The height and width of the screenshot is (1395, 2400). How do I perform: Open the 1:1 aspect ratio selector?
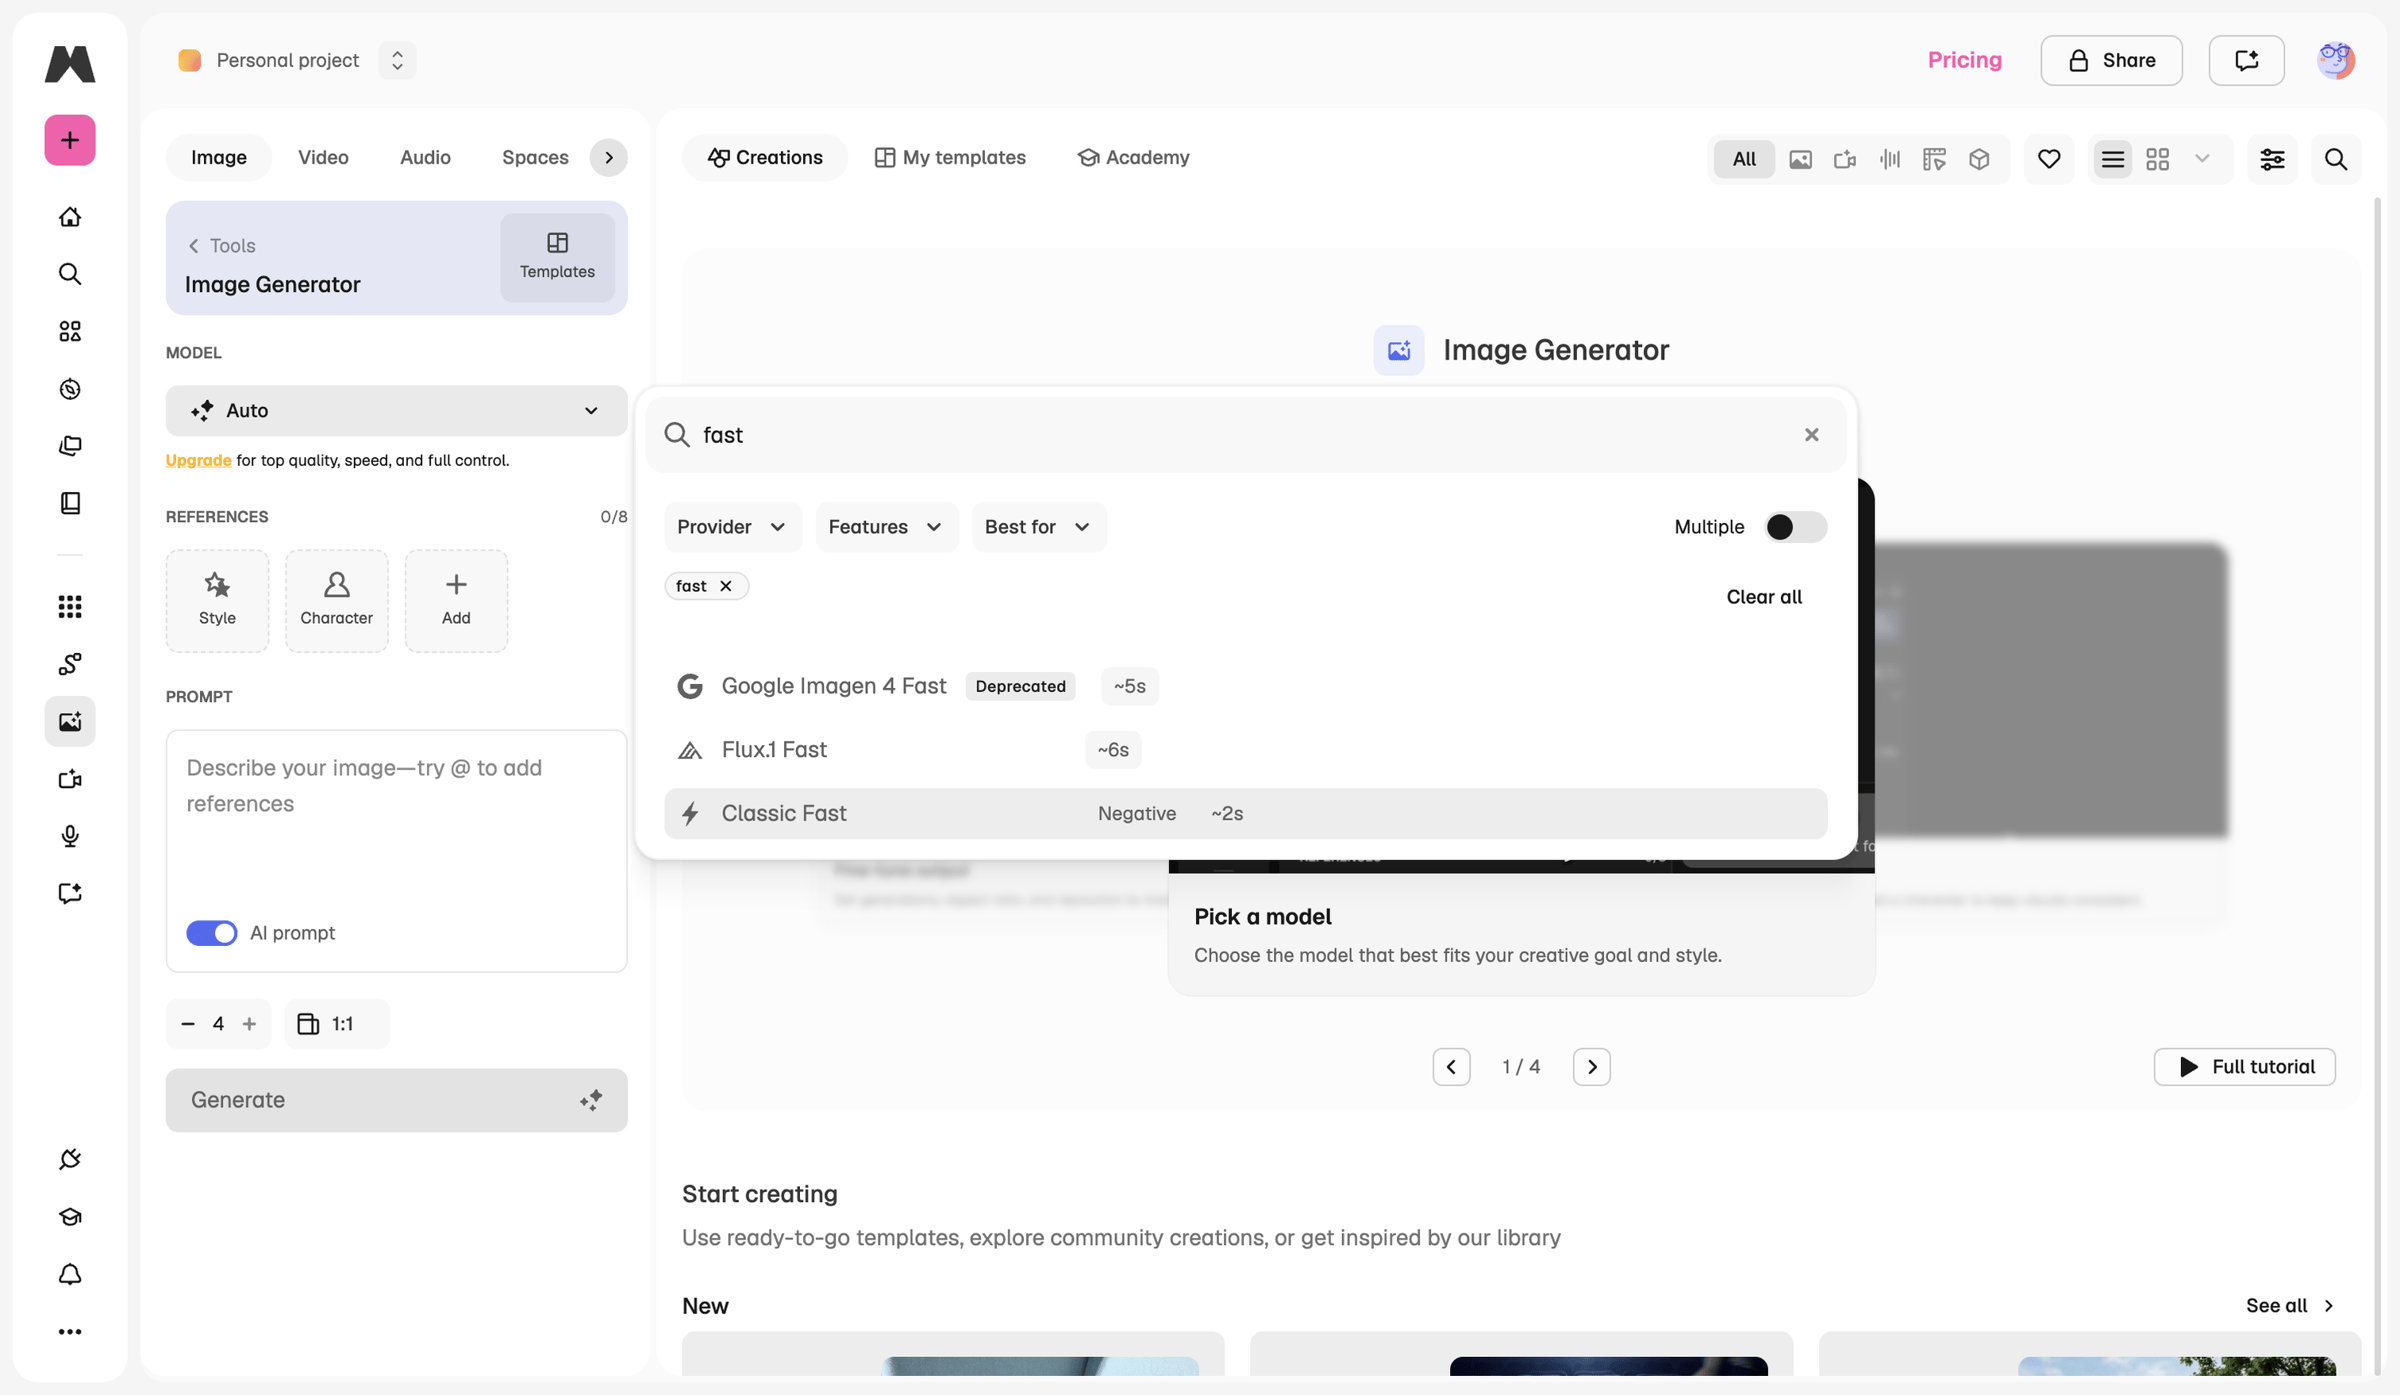click(337, 1023)
